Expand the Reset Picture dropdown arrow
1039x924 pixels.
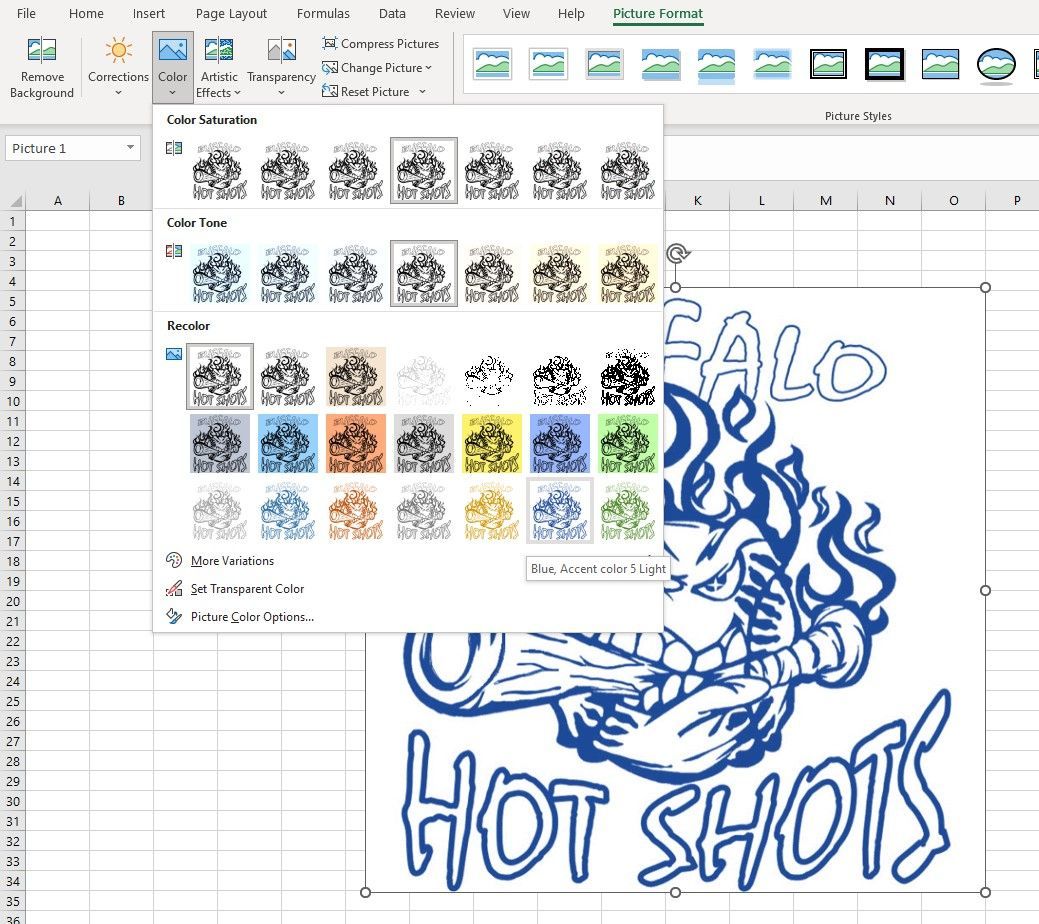422,91
